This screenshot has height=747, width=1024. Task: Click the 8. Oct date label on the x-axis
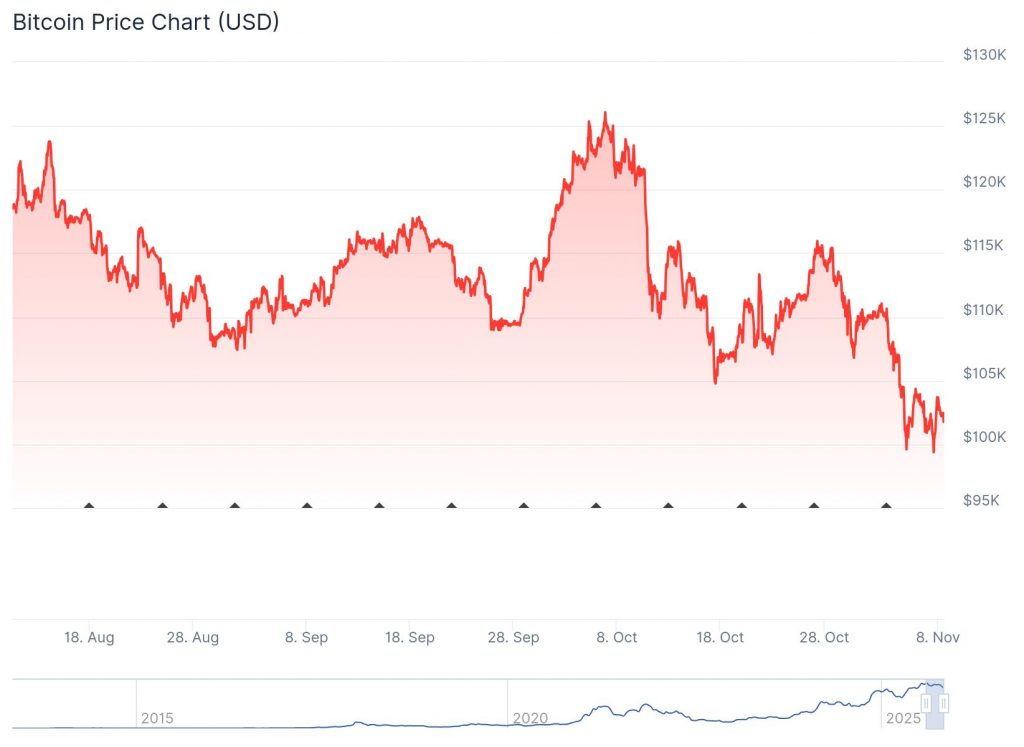(x=617, y=638)
